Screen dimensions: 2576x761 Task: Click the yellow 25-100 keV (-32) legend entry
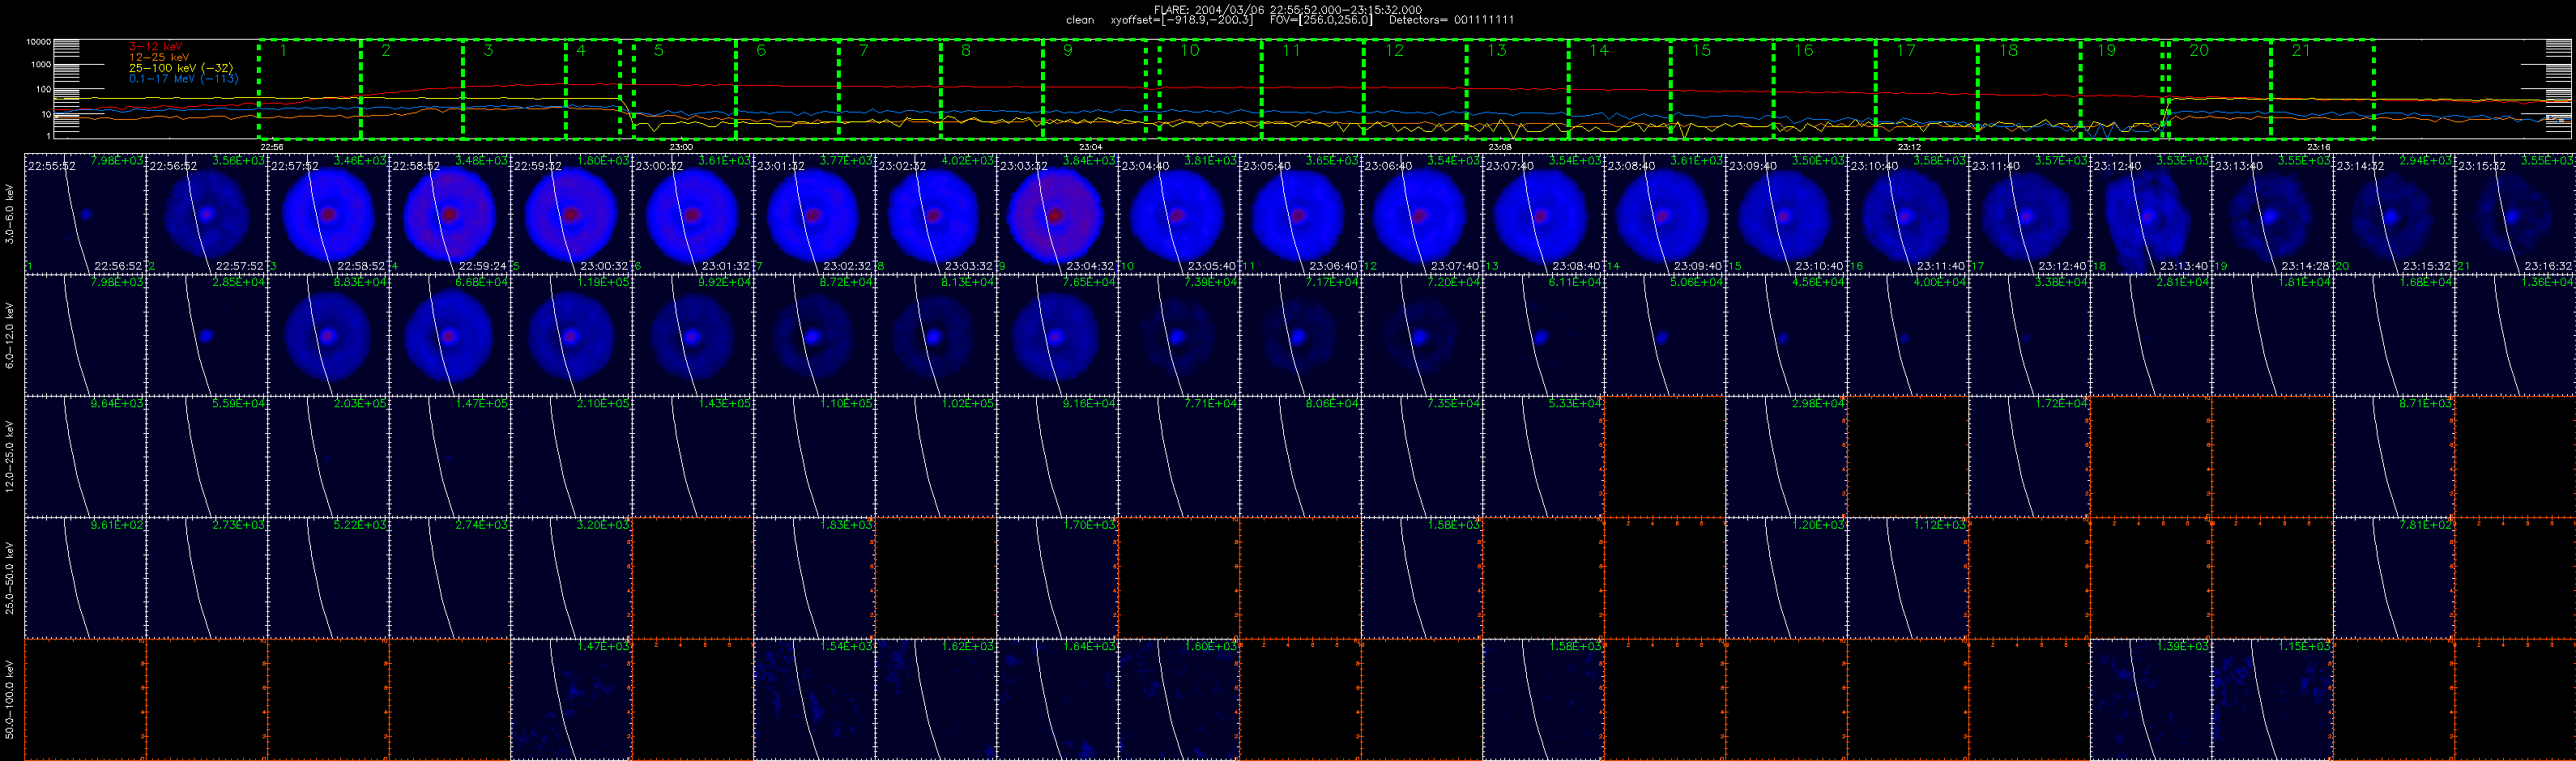[x=181, y=68]
